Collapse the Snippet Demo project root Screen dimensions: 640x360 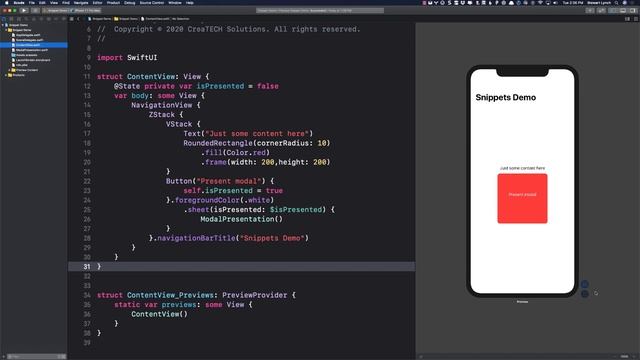3,25
